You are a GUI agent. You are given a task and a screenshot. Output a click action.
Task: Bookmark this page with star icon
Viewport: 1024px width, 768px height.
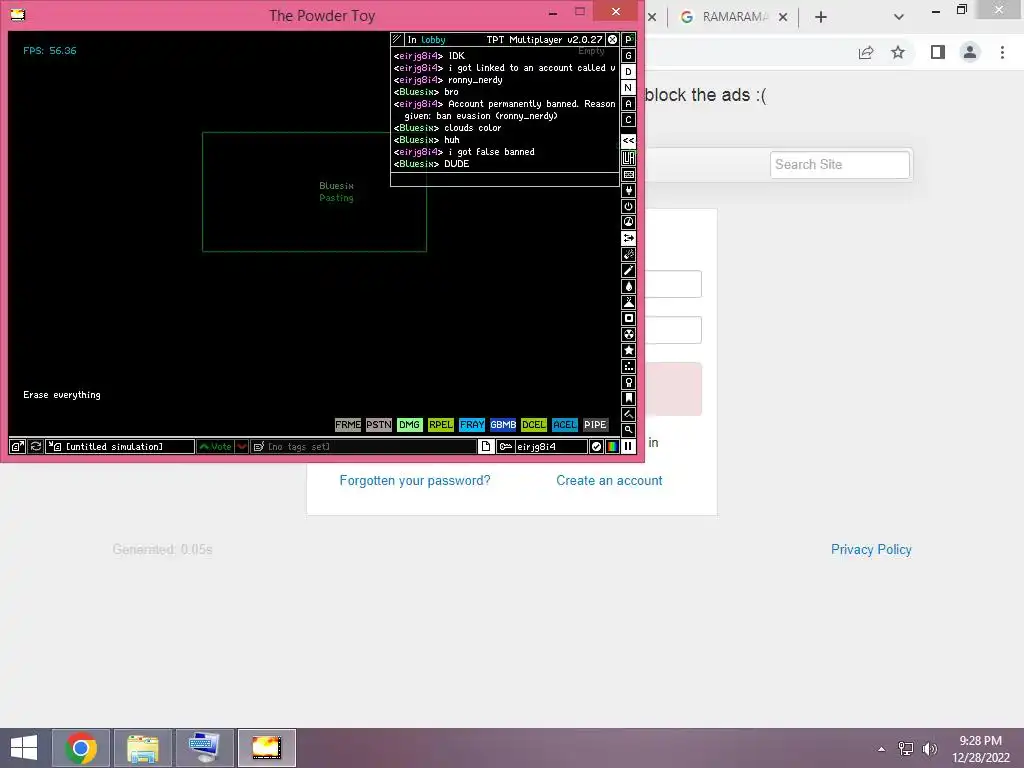(898, 52)
